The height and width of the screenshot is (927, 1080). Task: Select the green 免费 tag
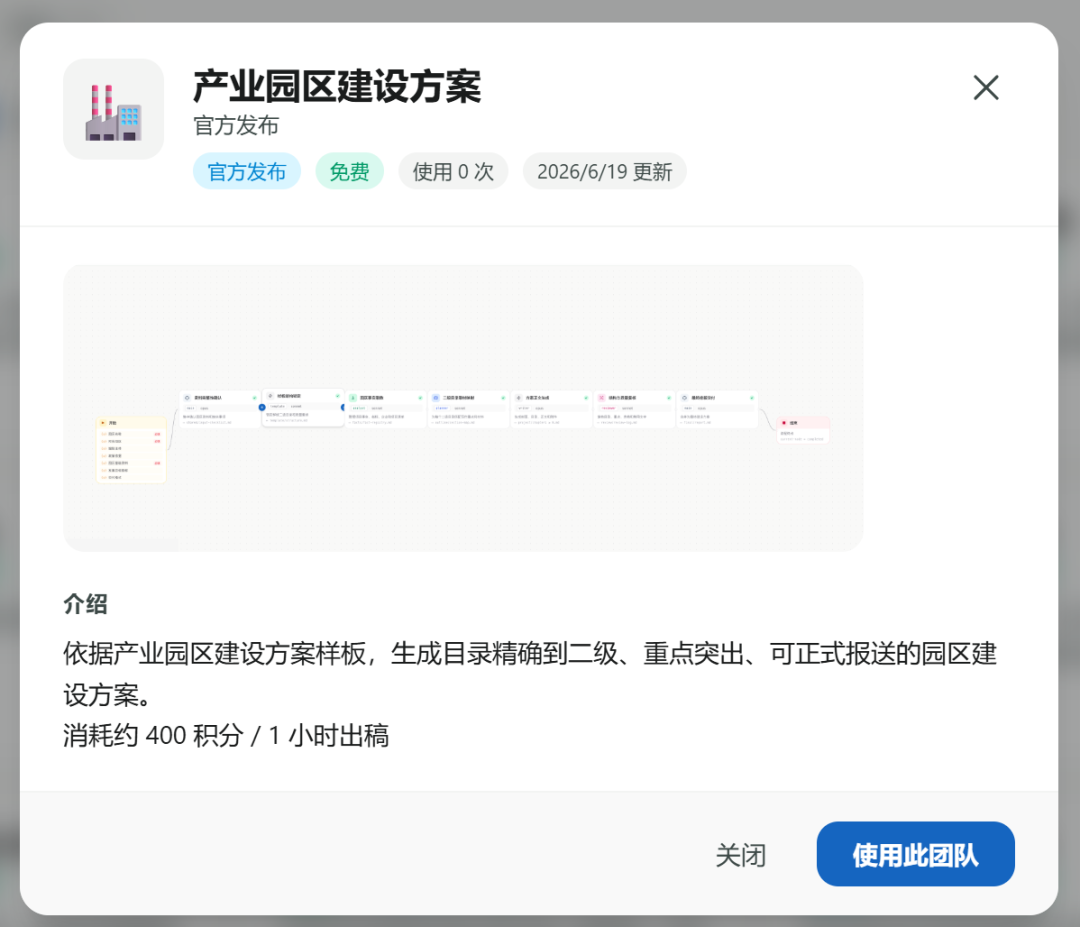pyautogui.click(x=349, y=171)
